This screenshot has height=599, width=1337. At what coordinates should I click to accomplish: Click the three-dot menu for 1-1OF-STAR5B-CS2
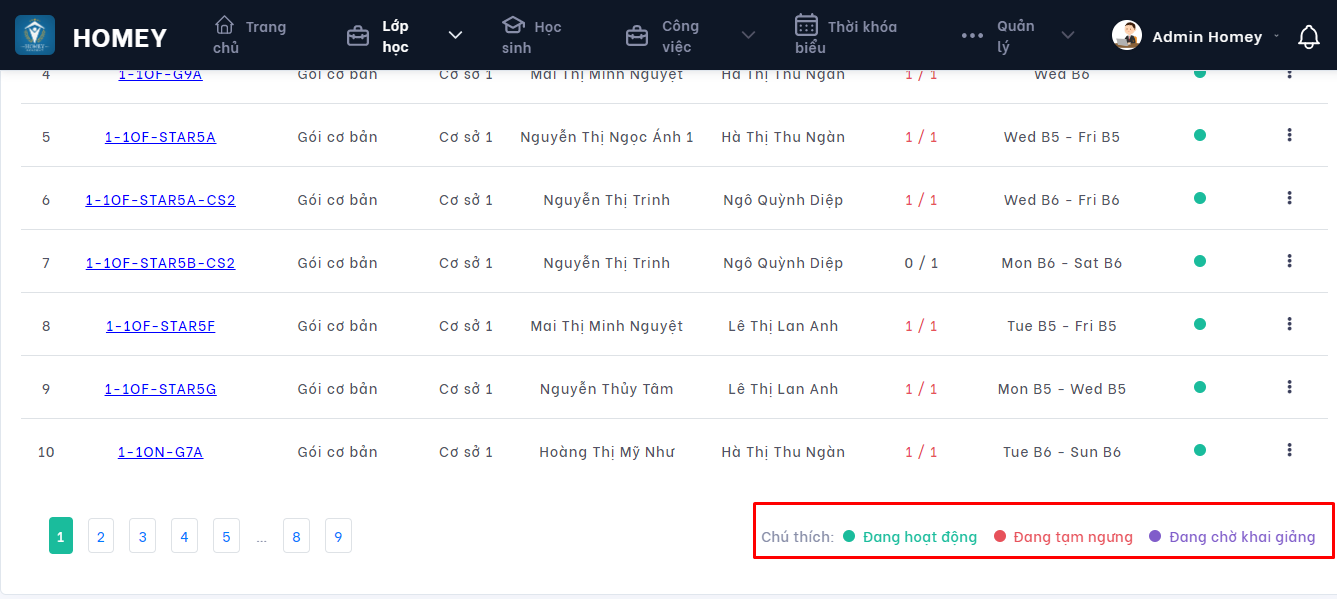1289,261
